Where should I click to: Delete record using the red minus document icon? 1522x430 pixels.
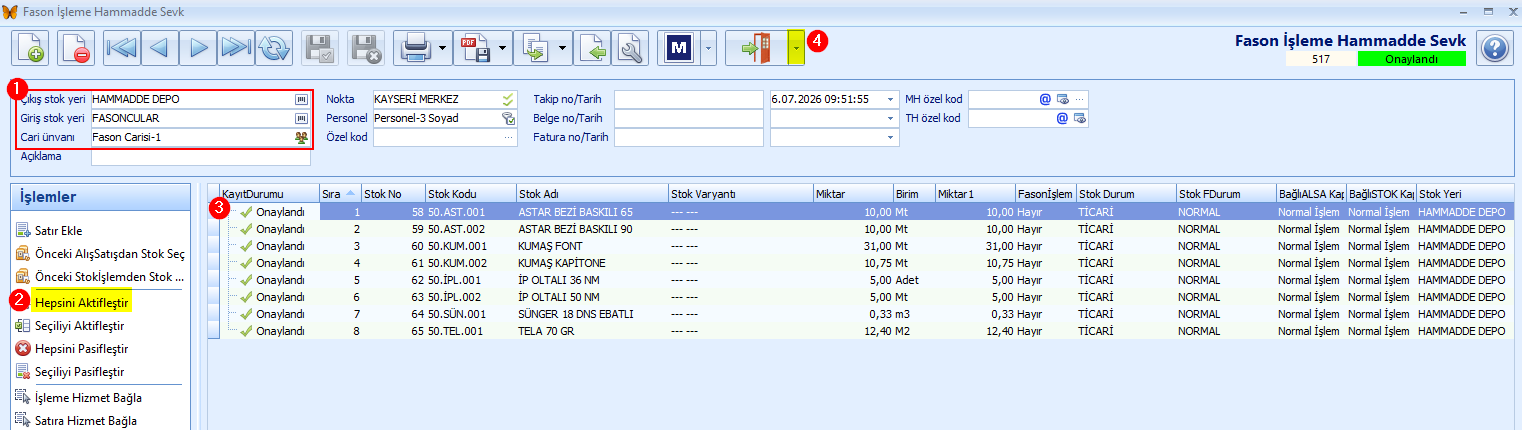coord(76,47)
